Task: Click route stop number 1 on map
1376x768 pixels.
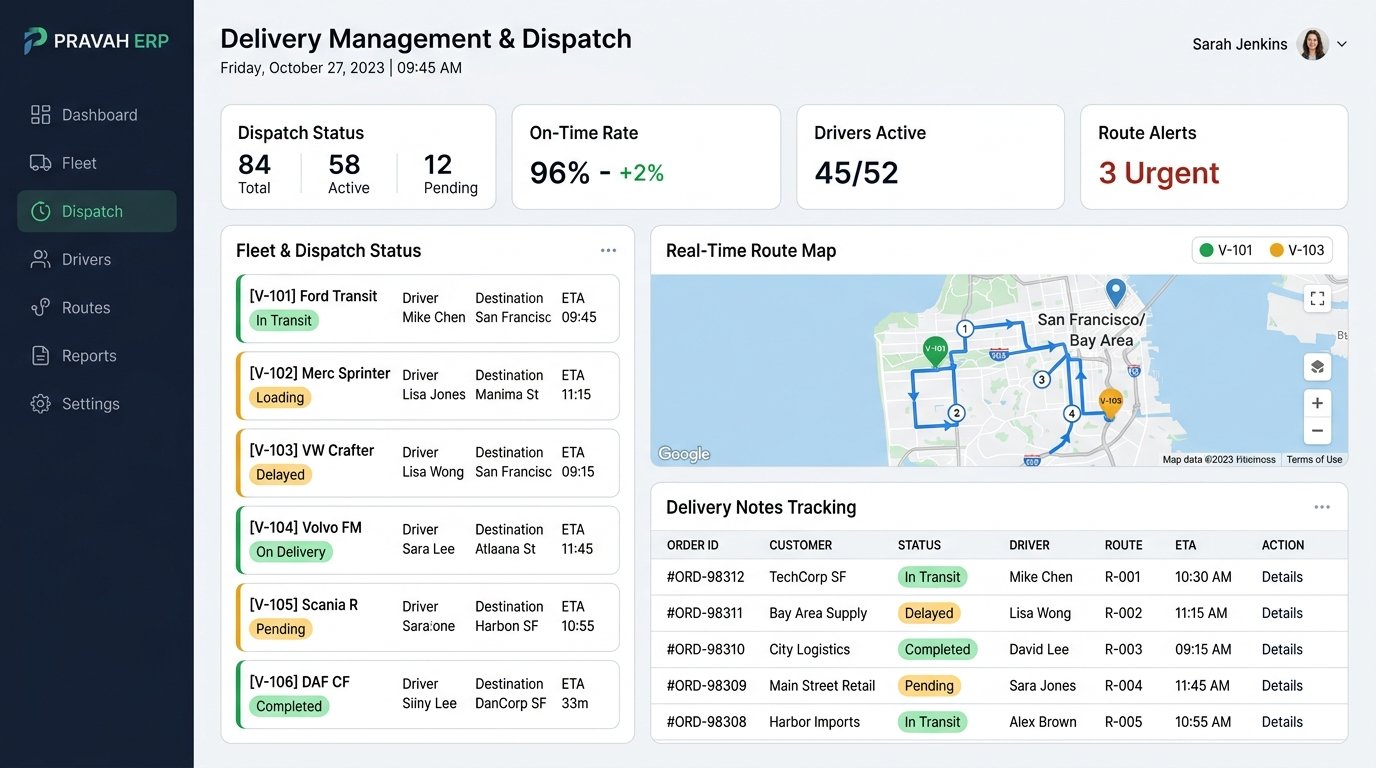Action: tap(965, 328)
